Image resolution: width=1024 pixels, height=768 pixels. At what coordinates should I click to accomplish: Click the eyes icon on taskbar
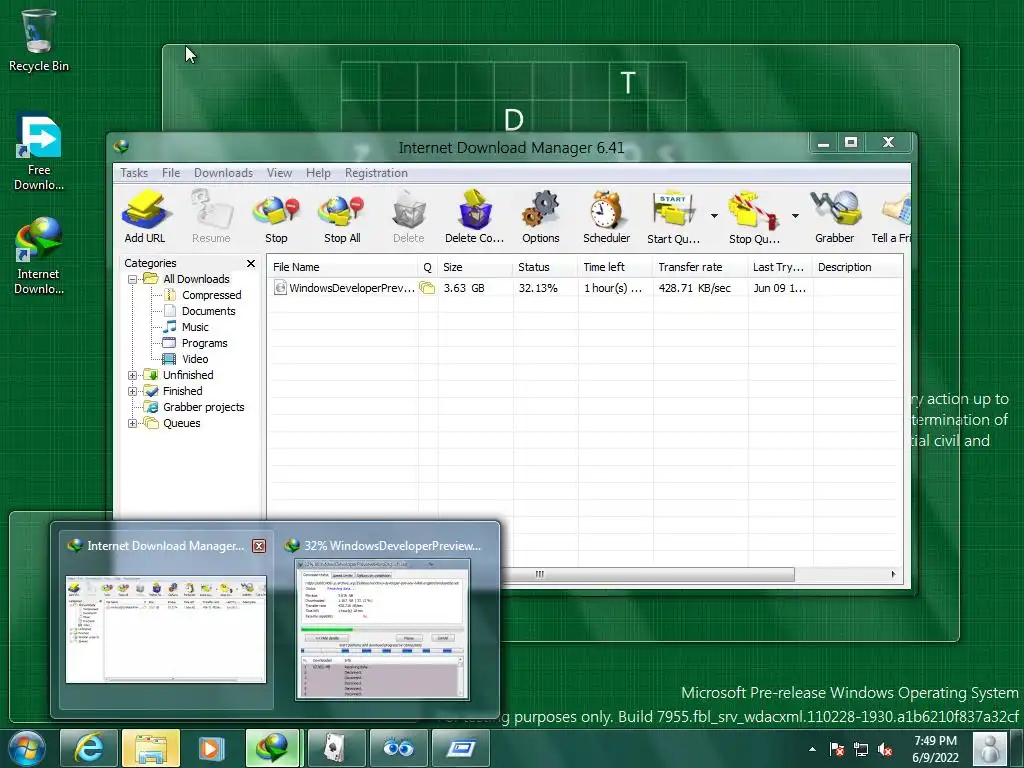click(x=398, y=748)
